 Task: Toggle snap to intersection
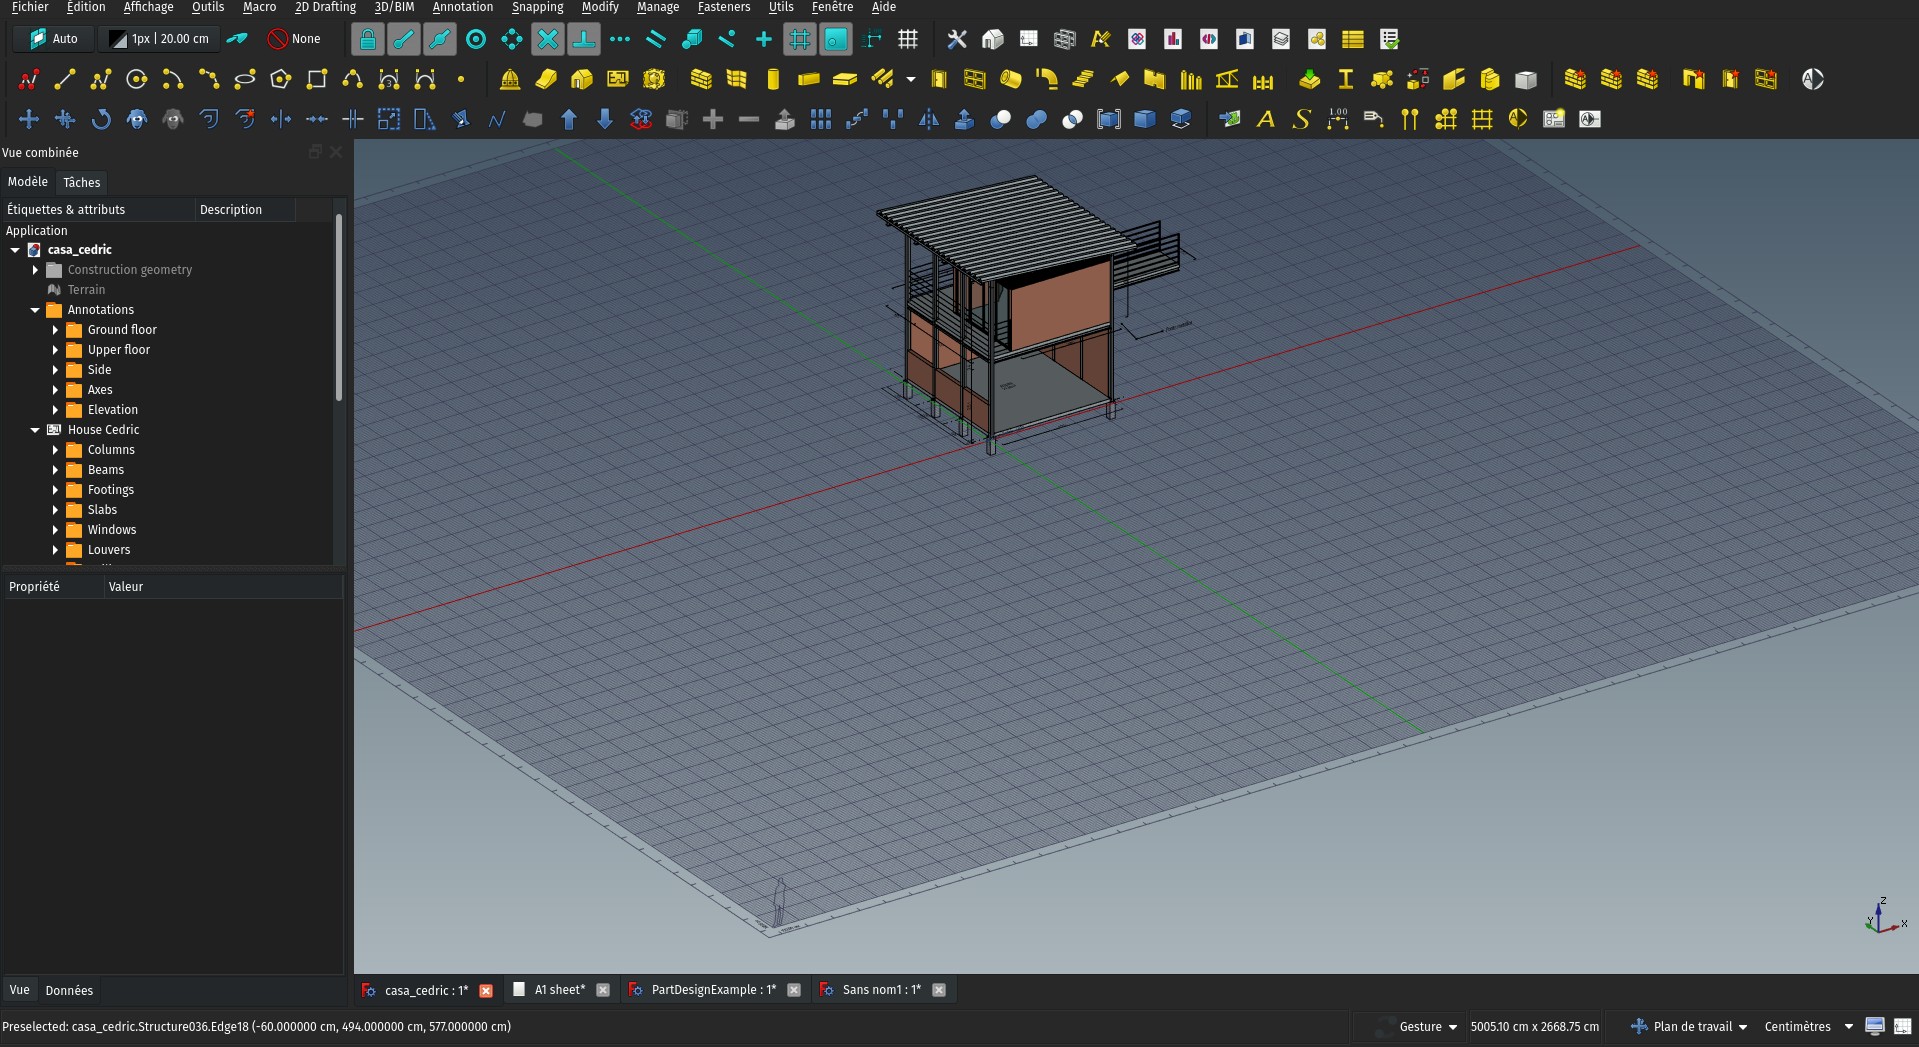(548, 39)
